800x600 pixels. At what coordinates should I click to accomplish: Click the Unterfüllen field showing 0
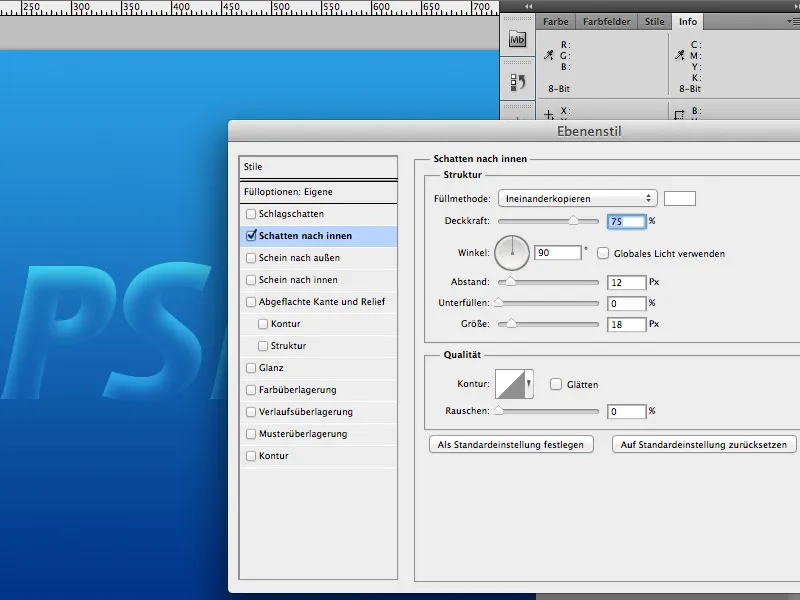click(627, 304)
